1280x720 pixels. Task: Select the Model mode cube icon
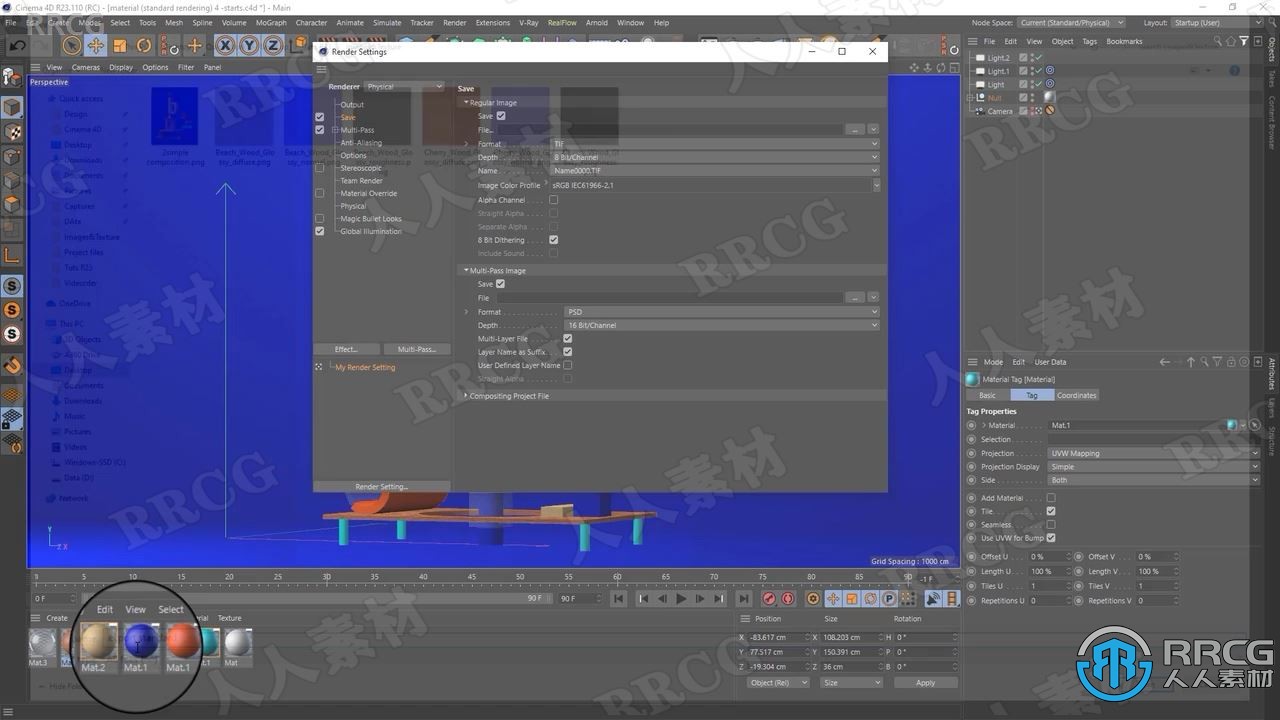click(12, 107)
